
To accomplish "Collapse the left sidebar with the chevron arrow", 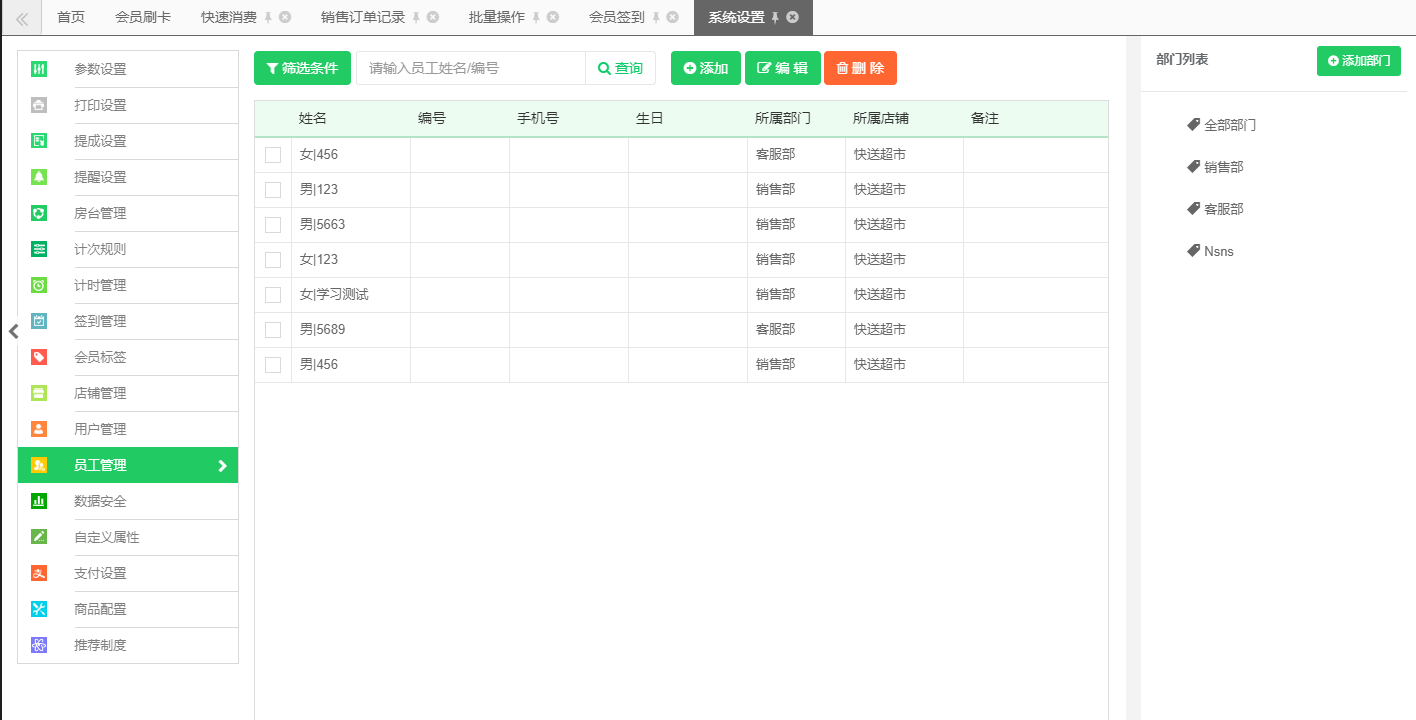I will coord(13,332).
